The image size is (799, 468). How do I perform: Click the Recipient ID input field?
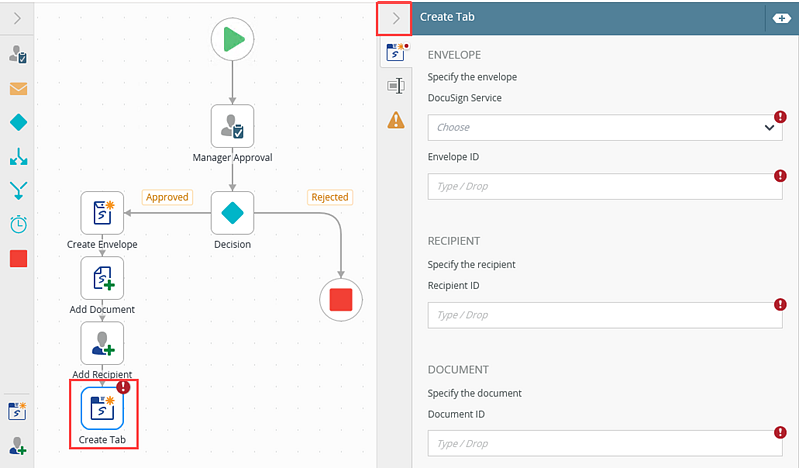[604, 315]
